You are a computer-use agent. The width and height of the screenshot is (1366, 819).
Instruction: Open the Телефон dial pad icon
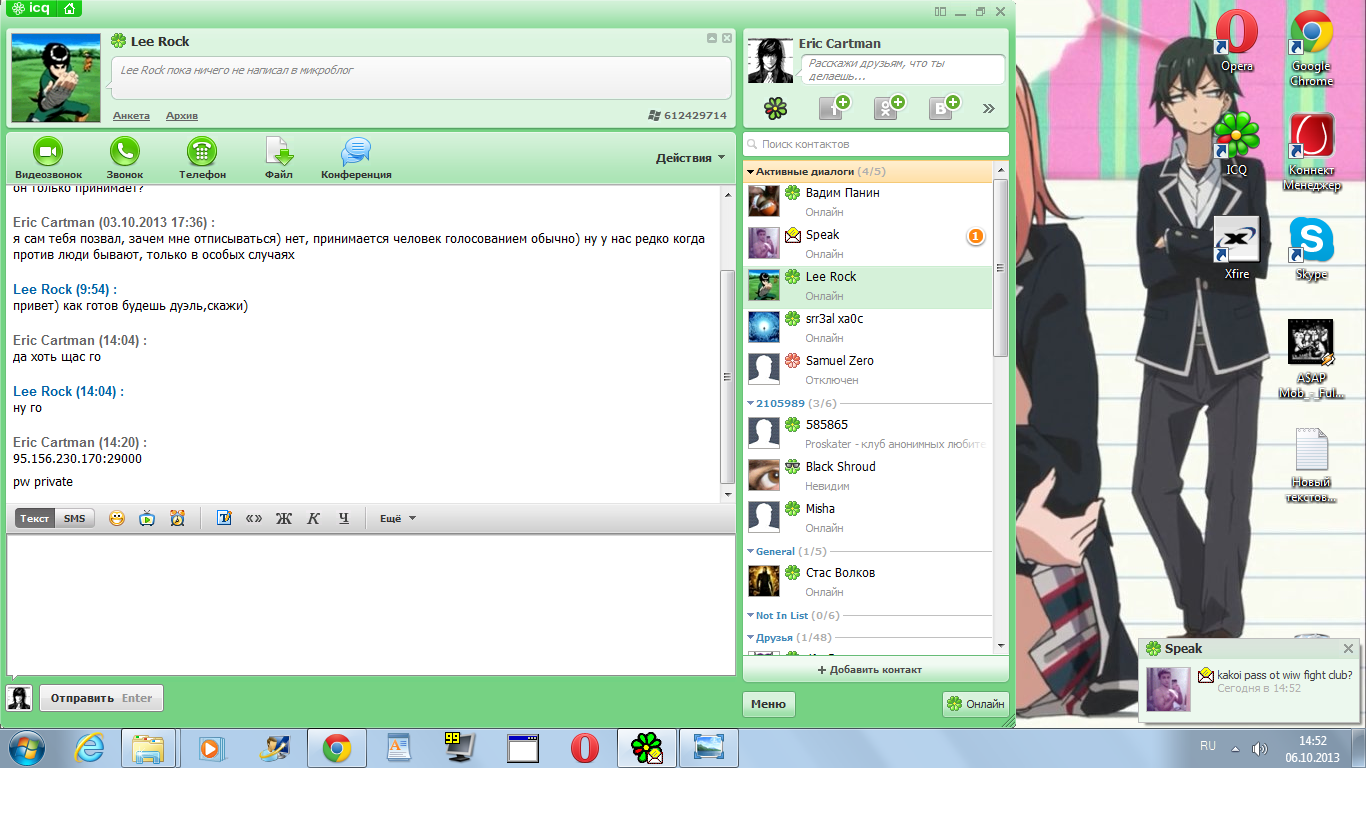[x=203, y=152]
